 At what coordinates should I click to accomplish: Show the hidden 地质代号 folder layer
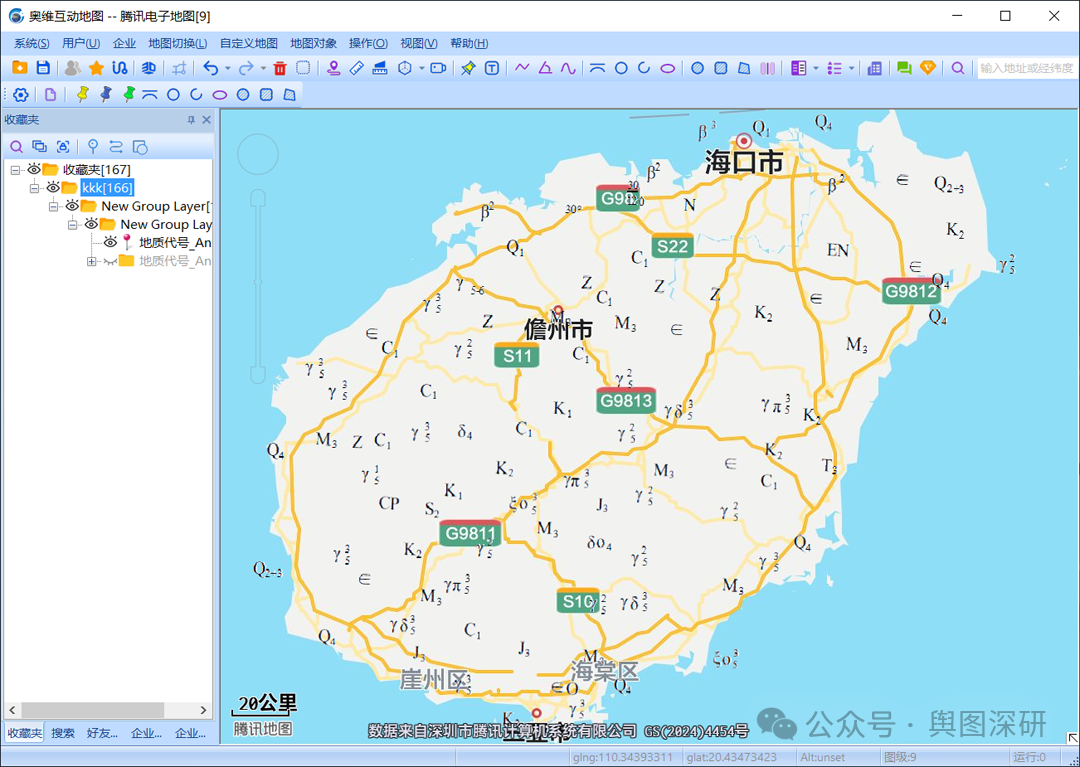pyautogui.click(x=109, y=261)
